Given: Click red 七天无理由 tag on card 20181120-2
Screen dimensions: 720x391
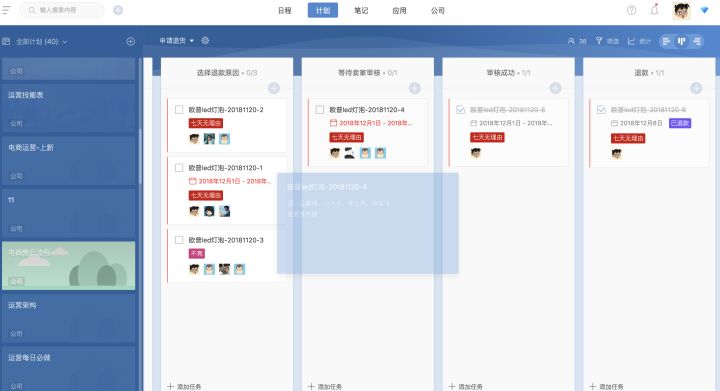Looking at the screenshot, I should click(x=206, y=123).
